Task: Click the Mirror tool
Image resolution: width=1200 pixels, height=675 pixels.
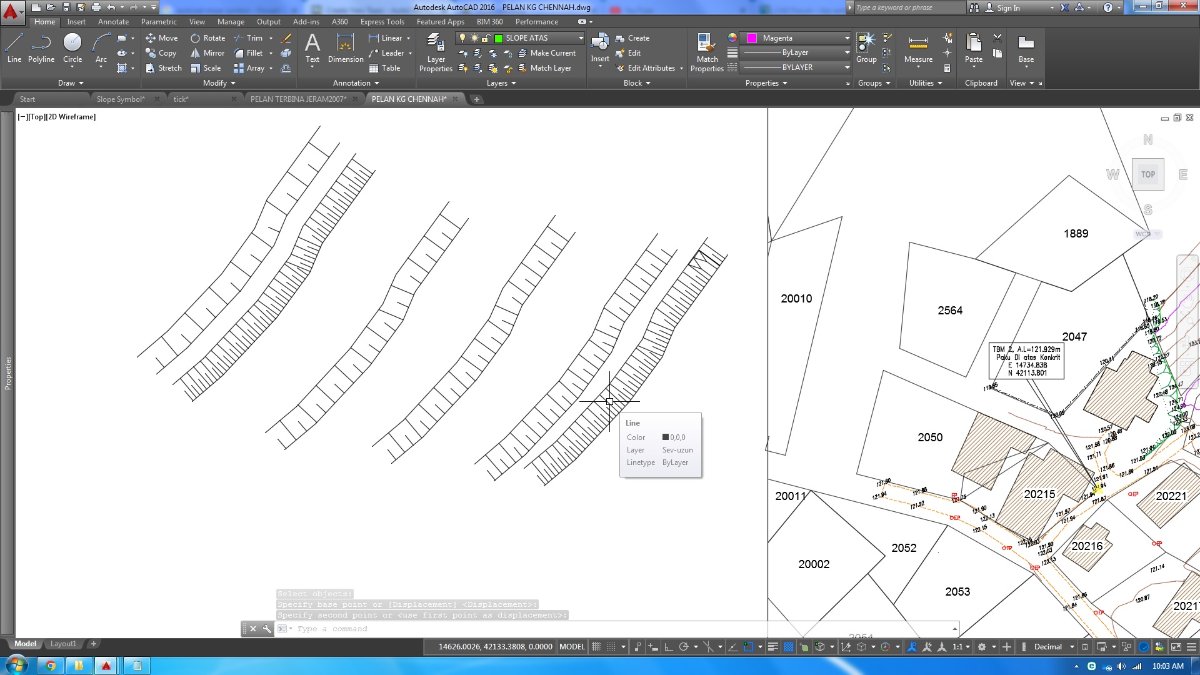Action: pyautogui.click(x=208, y=53)
